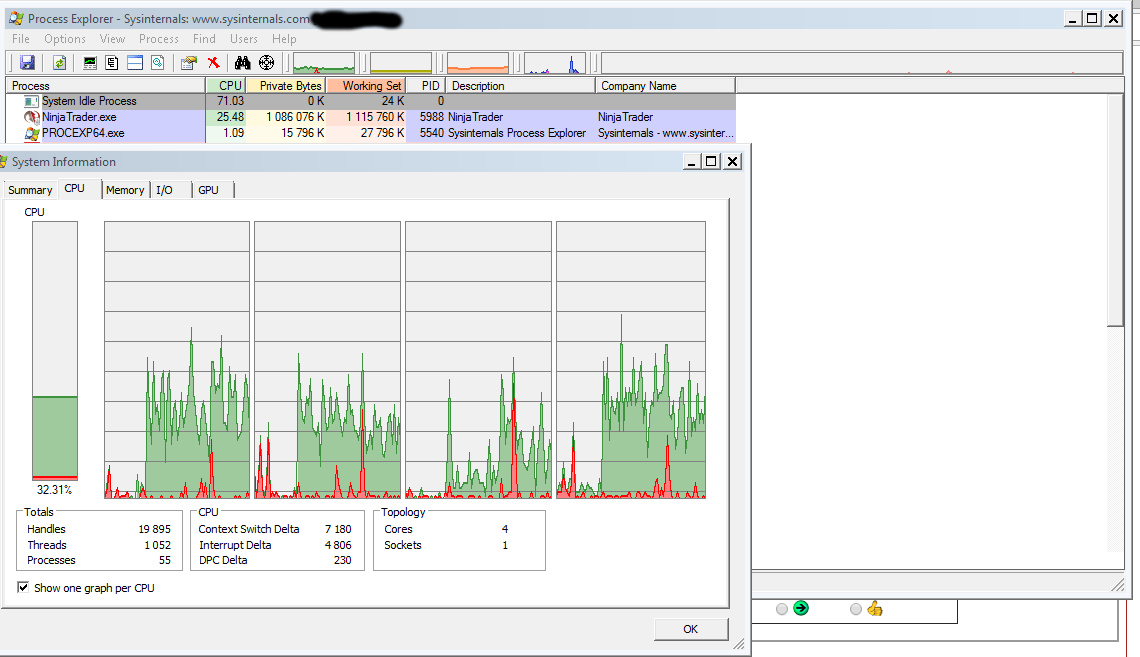1140x657 pixels.
Task: Open the Help menu
Action: click(284, 39)
